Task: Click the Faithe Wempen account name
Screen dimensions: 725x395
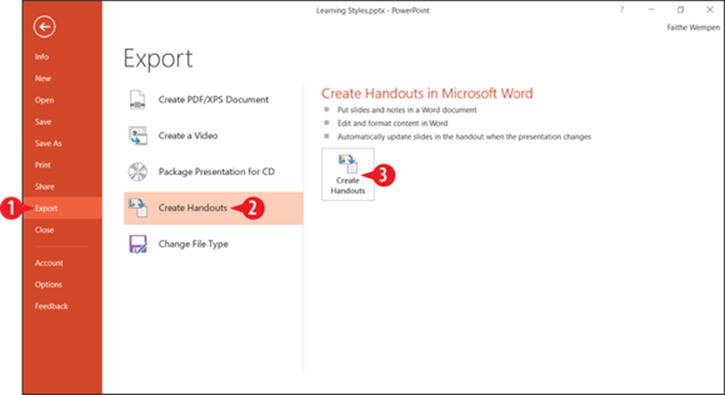Action: 693,27
